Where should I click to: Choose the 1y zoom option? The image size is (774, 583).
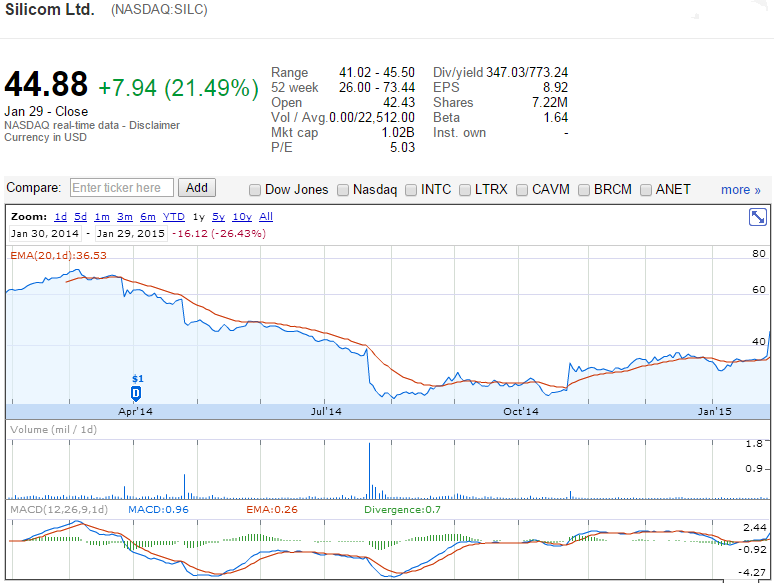tap(198, 217)
